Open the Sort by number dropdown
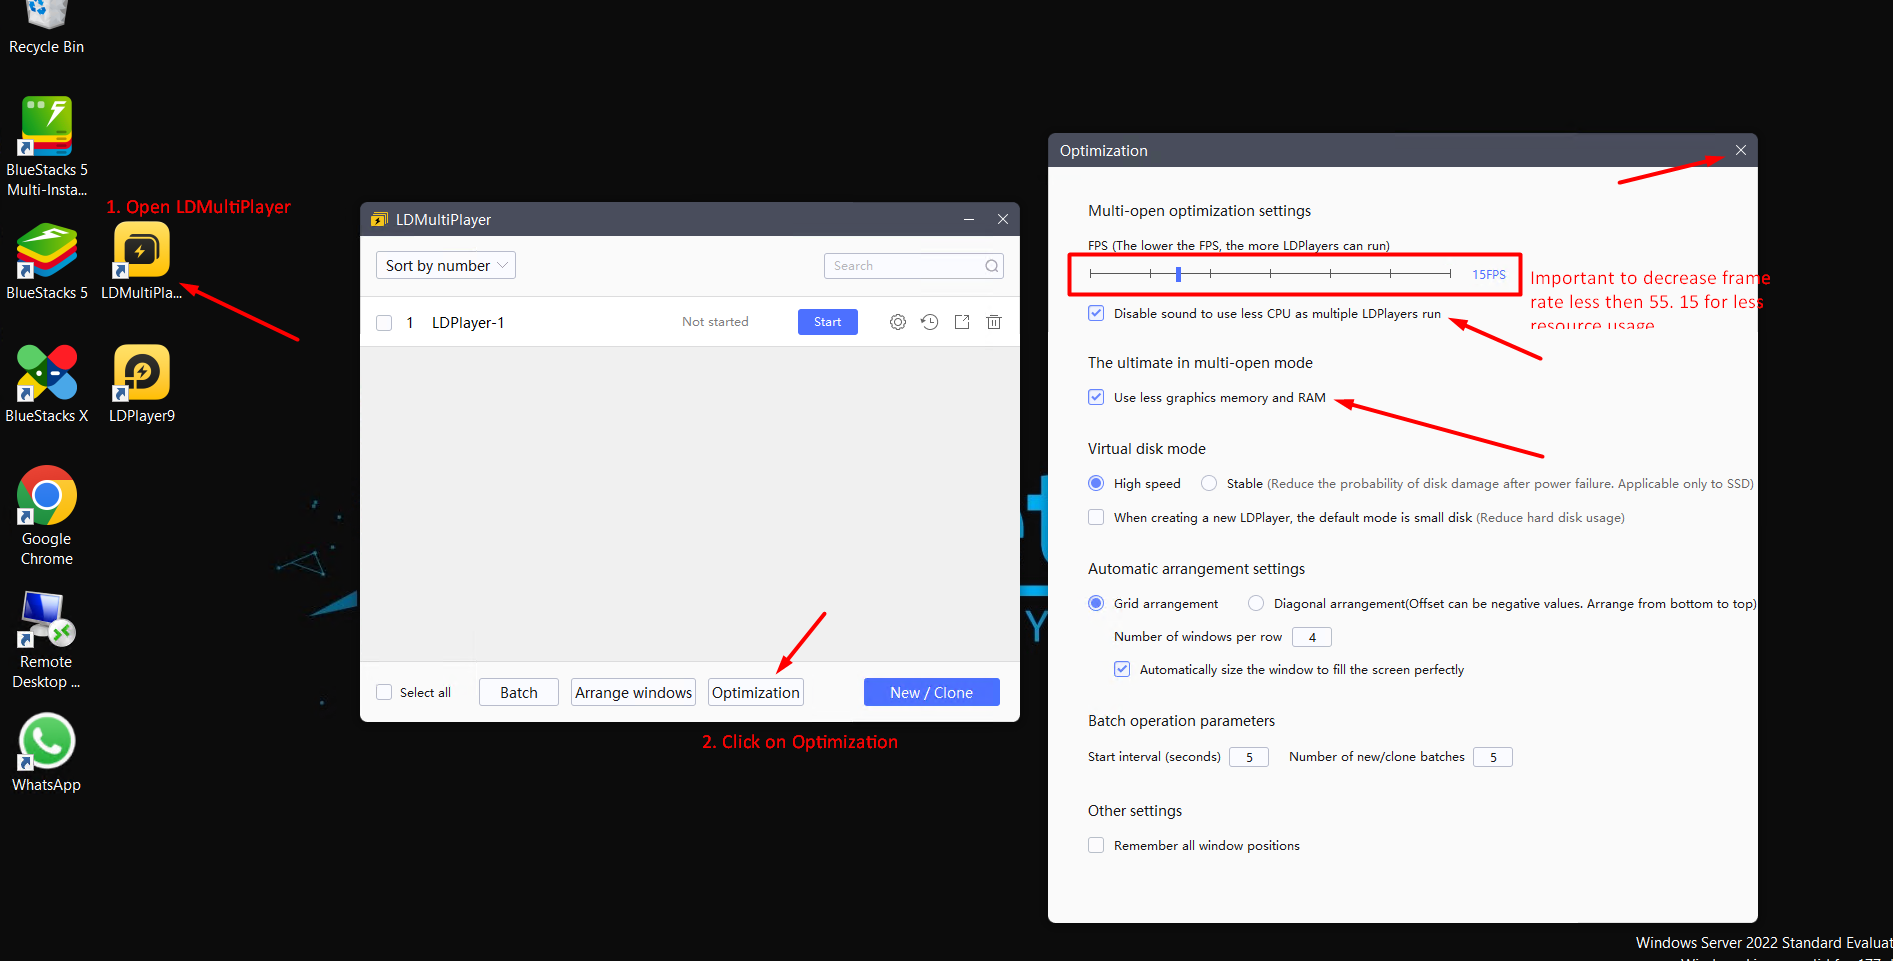Viewport: 1893px width, 961px height. tap(446, 265)
